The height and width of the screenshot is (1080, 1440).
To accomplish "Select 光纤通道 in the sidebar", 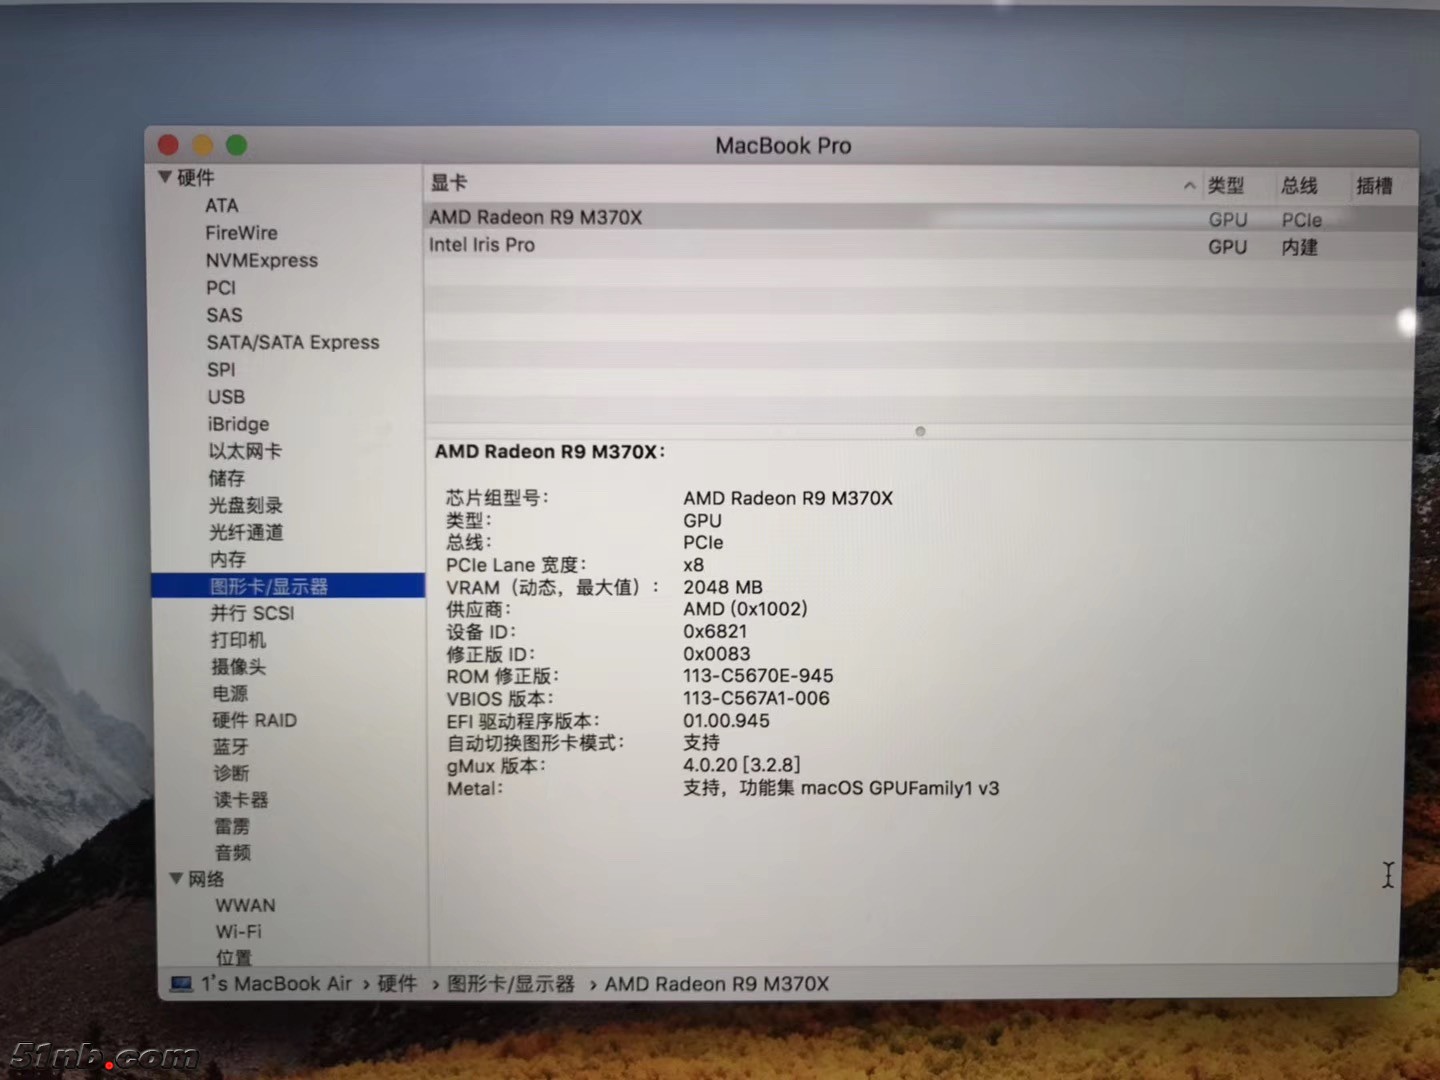I will pyautogui.click(x=246, y=532).
